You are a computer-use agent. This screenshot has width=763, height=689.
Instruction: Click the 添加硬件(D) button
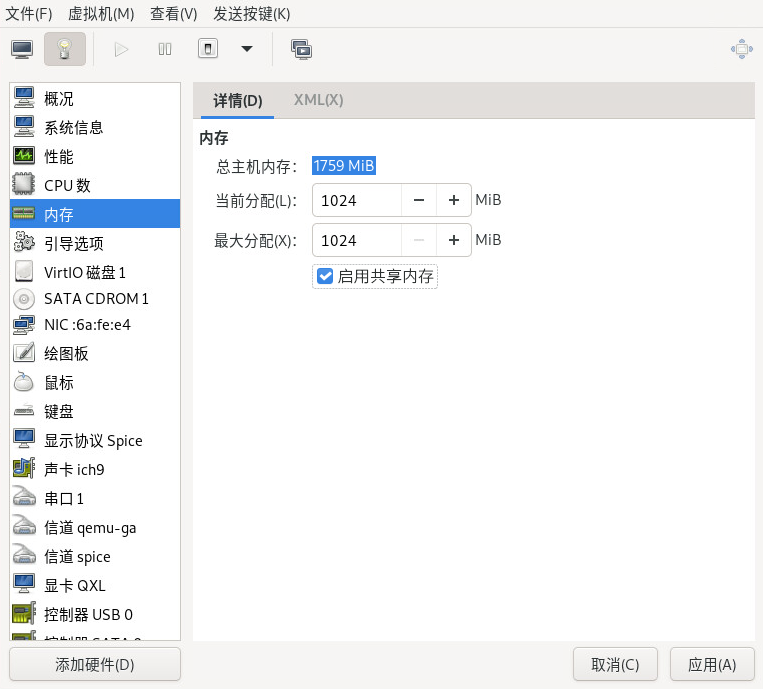click(x=95, y=665)
